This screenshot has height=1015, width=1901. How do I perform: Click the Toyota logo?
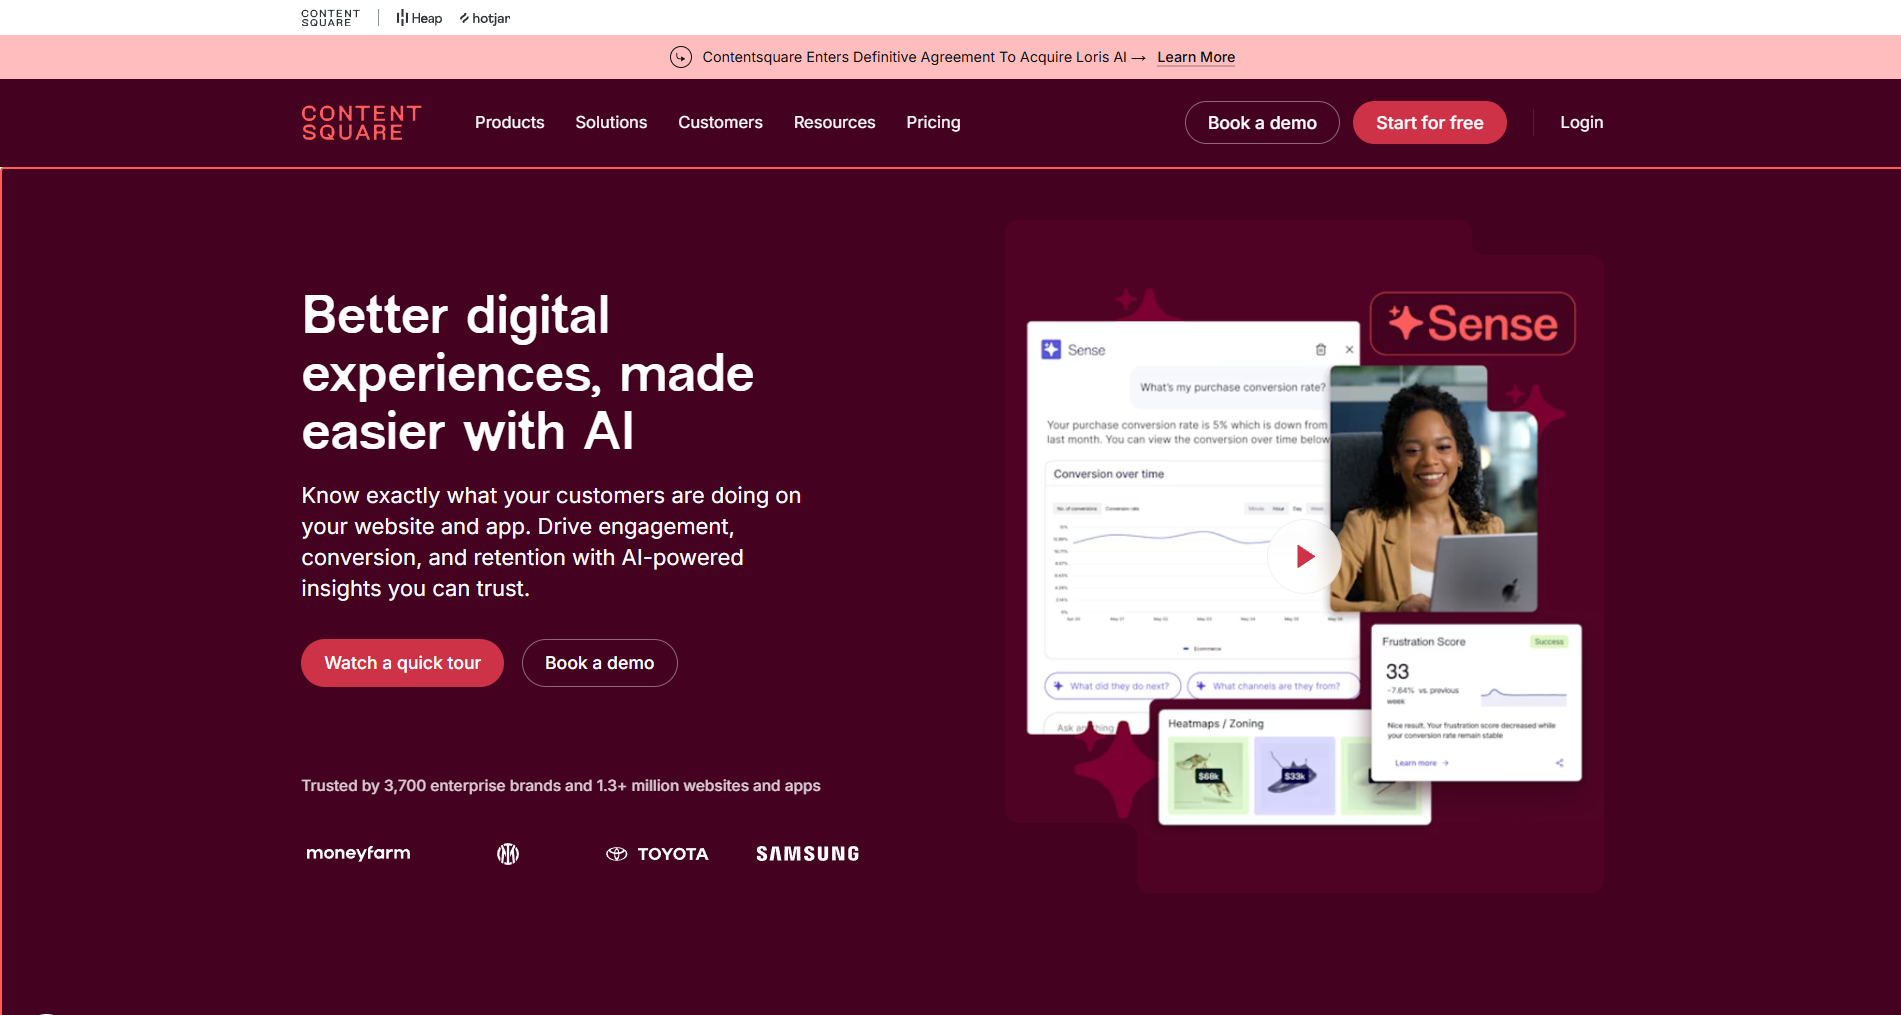coord(657,854)
